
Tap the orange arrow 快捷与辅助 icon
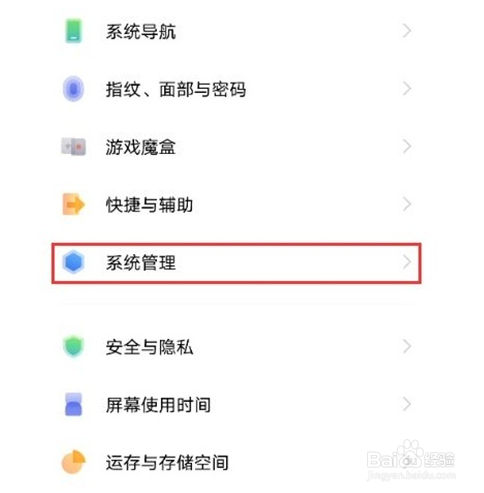click(73, 204)
